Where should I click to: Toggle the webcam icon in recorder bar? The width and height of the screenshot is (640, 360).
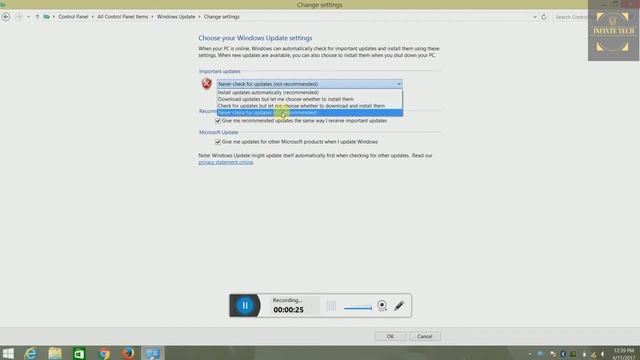[x=382, y=305]
